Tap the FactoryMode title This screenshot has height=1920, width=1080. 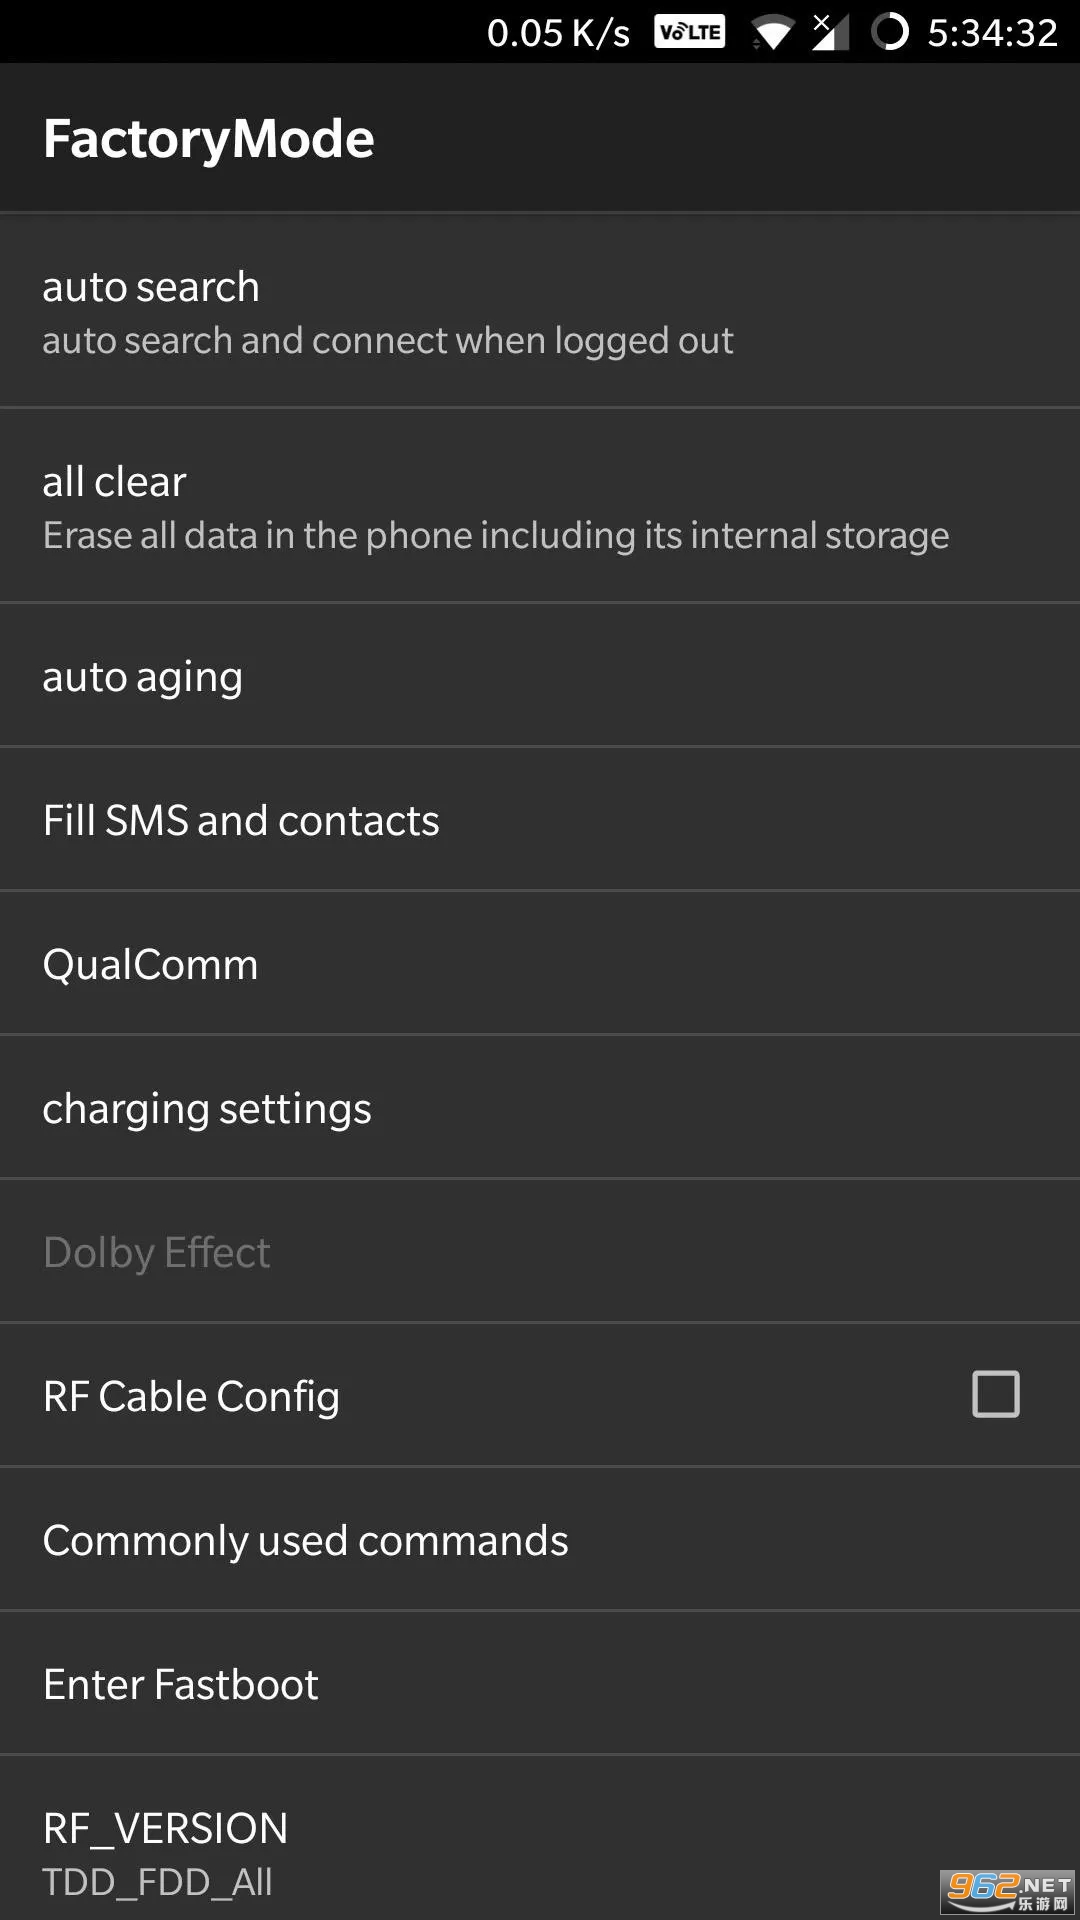(209, 138)
